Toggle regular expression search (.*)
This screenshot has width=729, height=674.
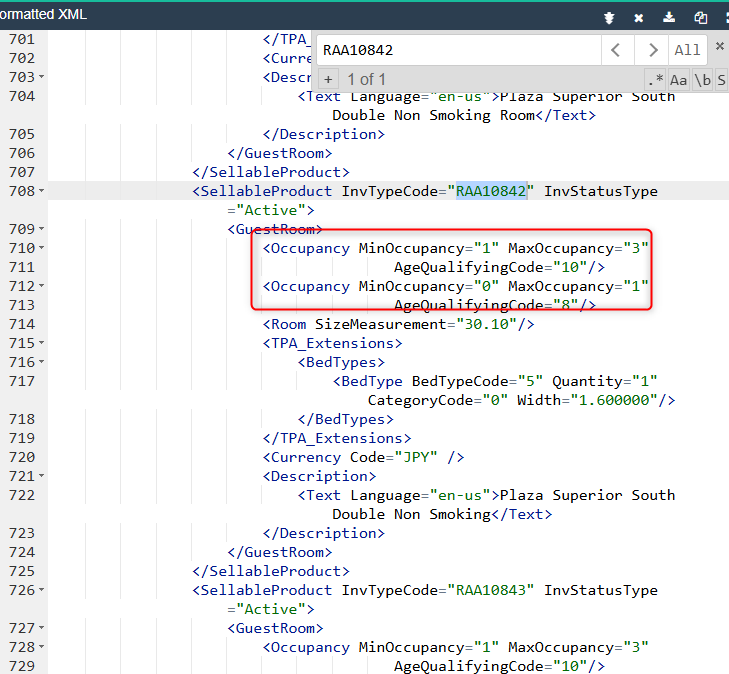coord(655,79)
